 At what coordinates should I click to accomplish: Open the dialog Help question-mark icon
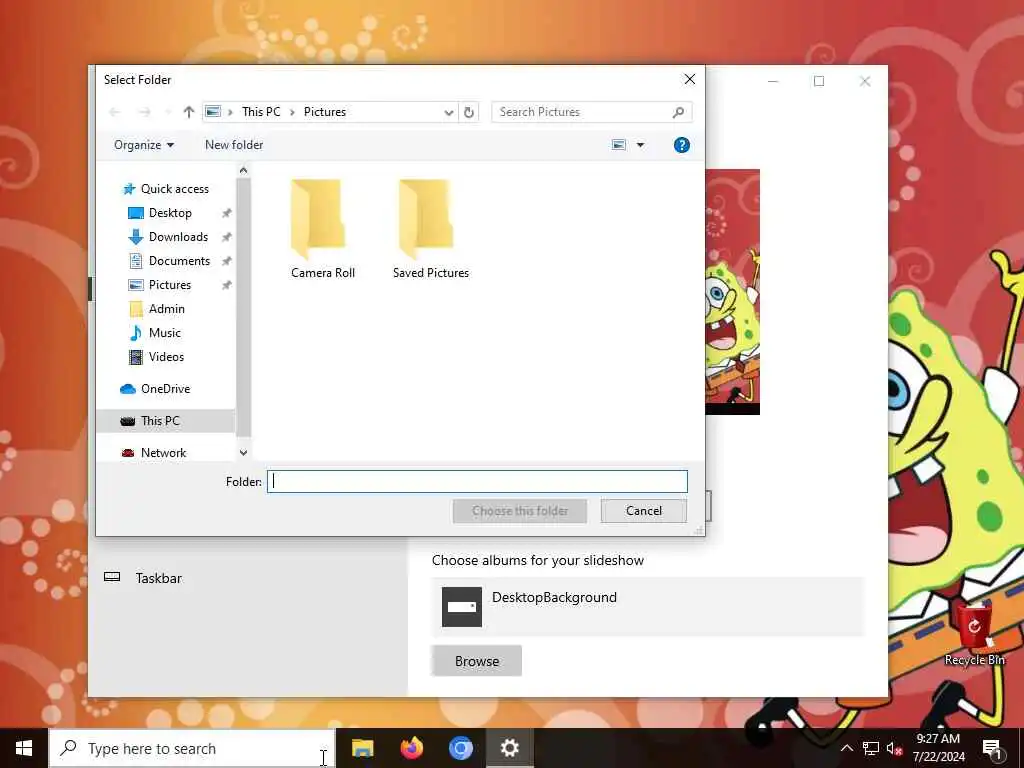681,145
